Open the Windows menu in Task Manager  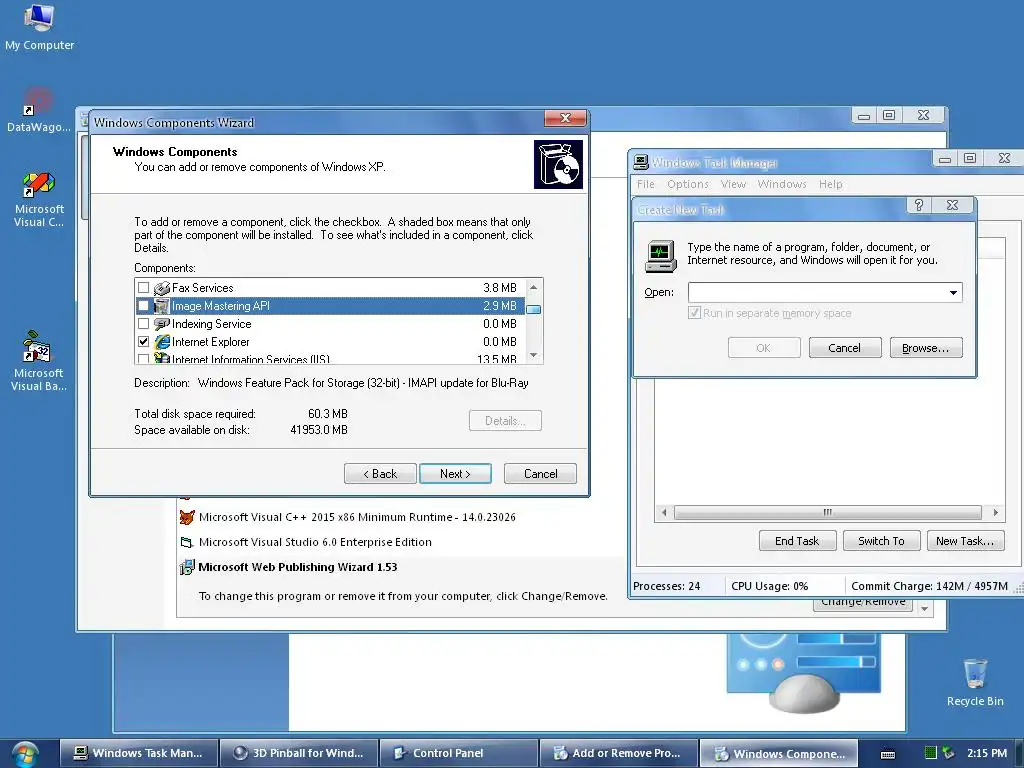tap(782, 184)
